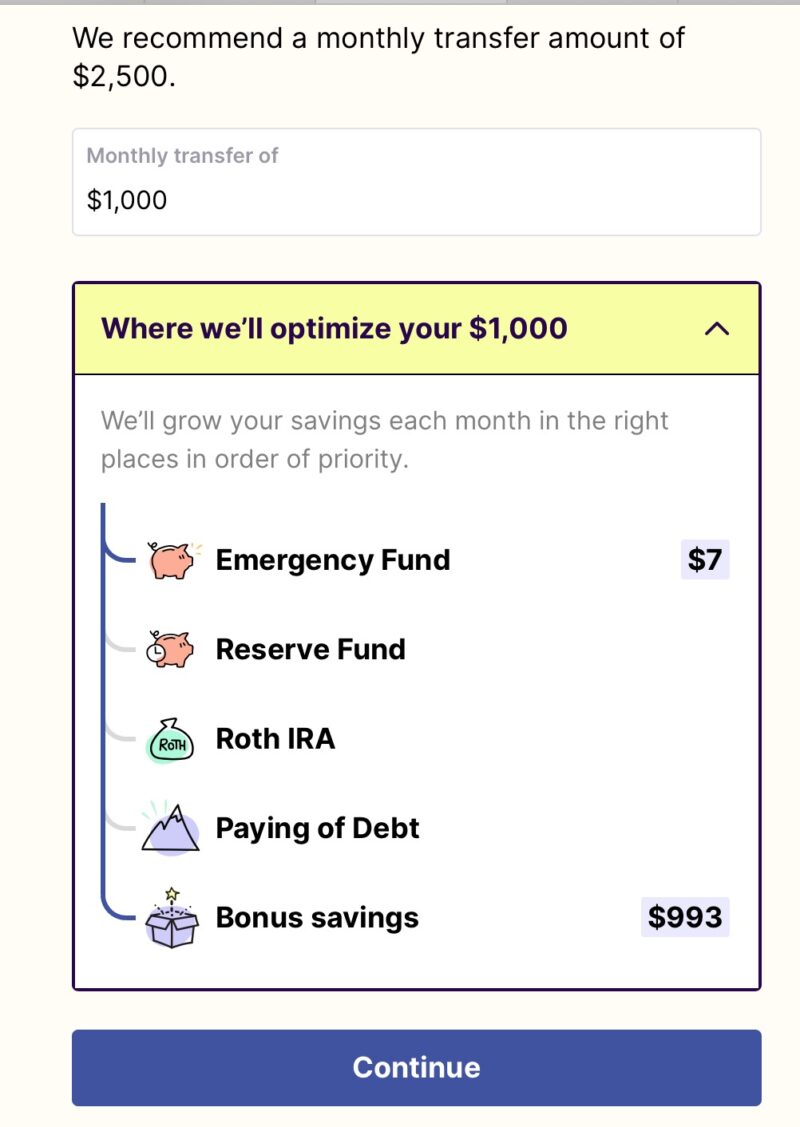Select the $7 Emergency Fund amount badge

pos(704,559)
